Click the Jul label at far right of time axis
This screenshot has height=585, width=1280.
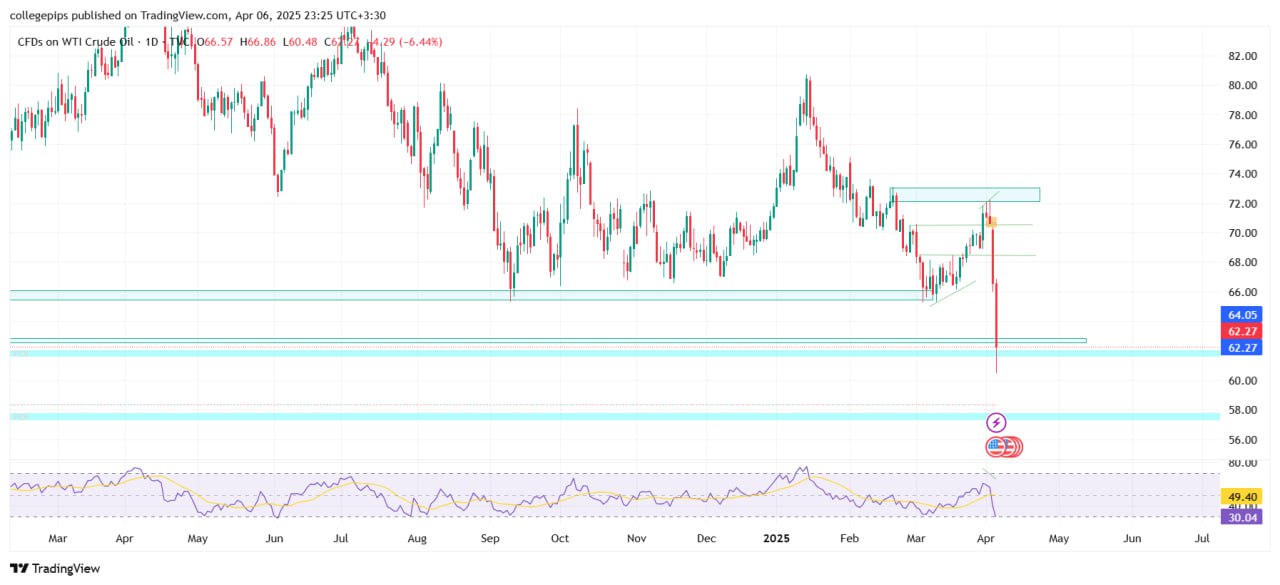pos(1202,538)
